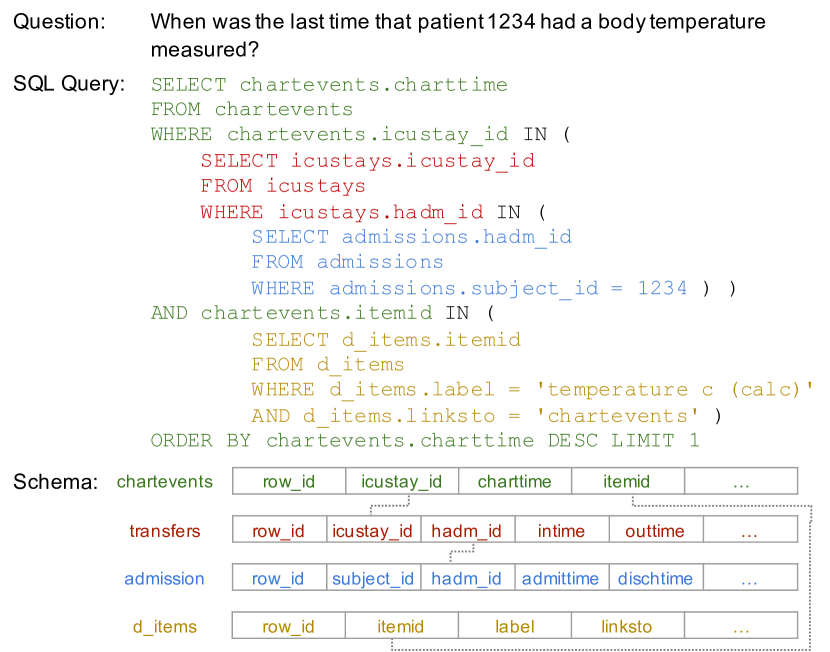Select the chartevents icustay_id column cell
This screenshot has width=830, height=652.
coord(402,481)
